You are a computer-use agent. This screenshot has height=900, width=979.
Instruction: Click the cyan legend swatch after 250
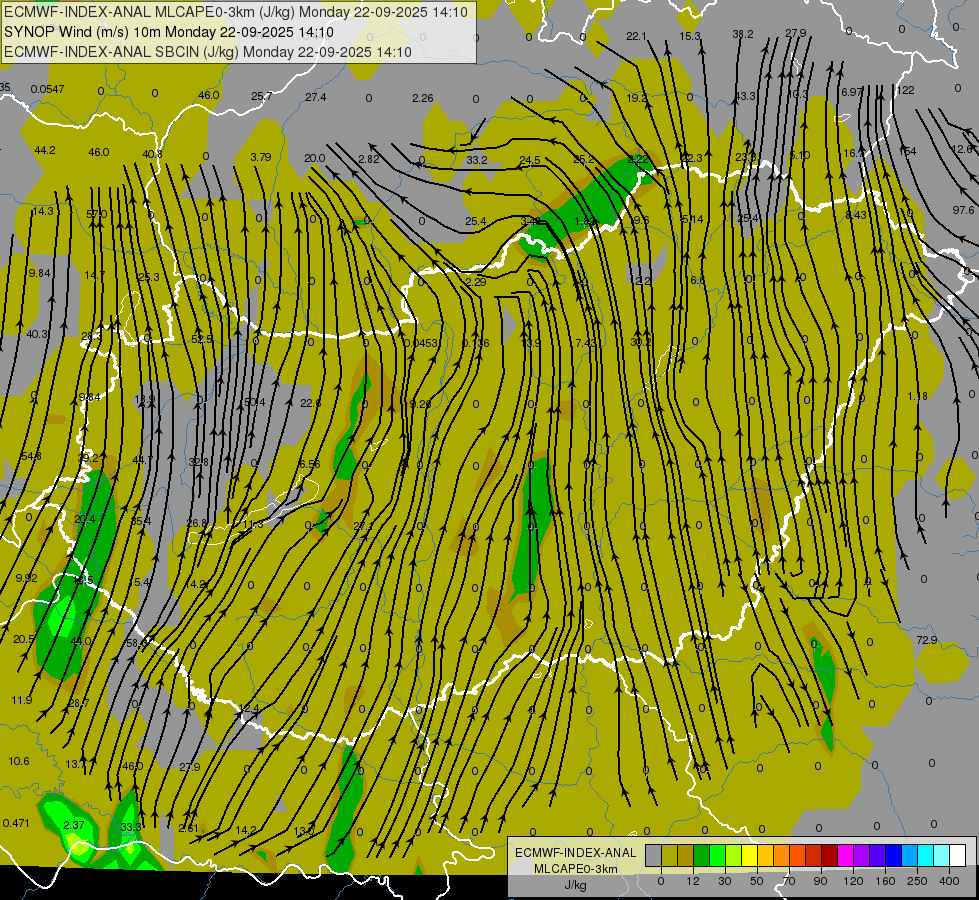tap(925, 855)
